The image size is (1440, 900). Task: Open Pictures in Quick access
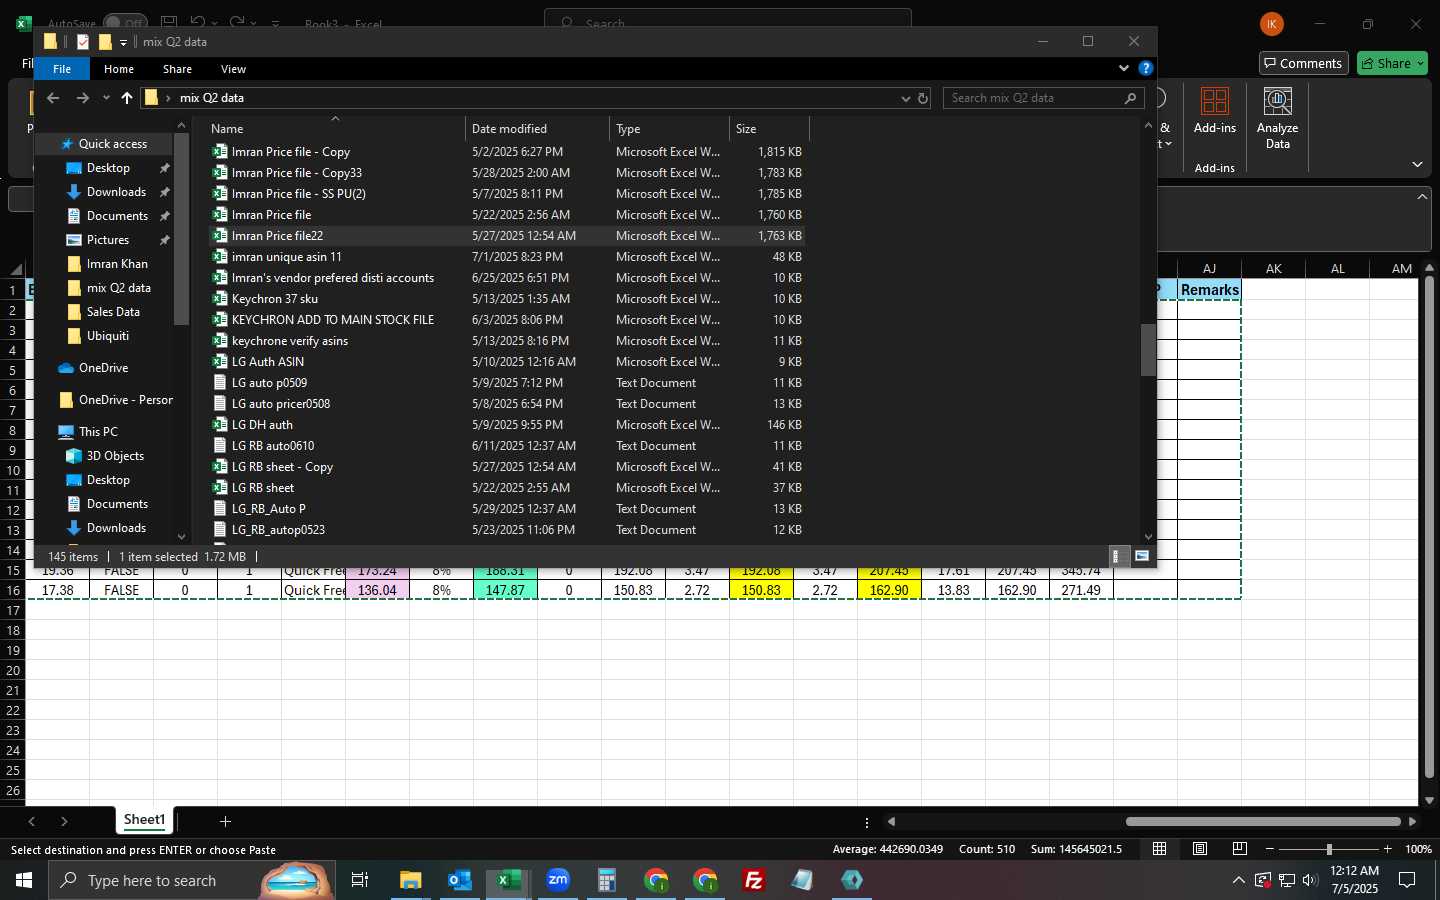(108, 240)
